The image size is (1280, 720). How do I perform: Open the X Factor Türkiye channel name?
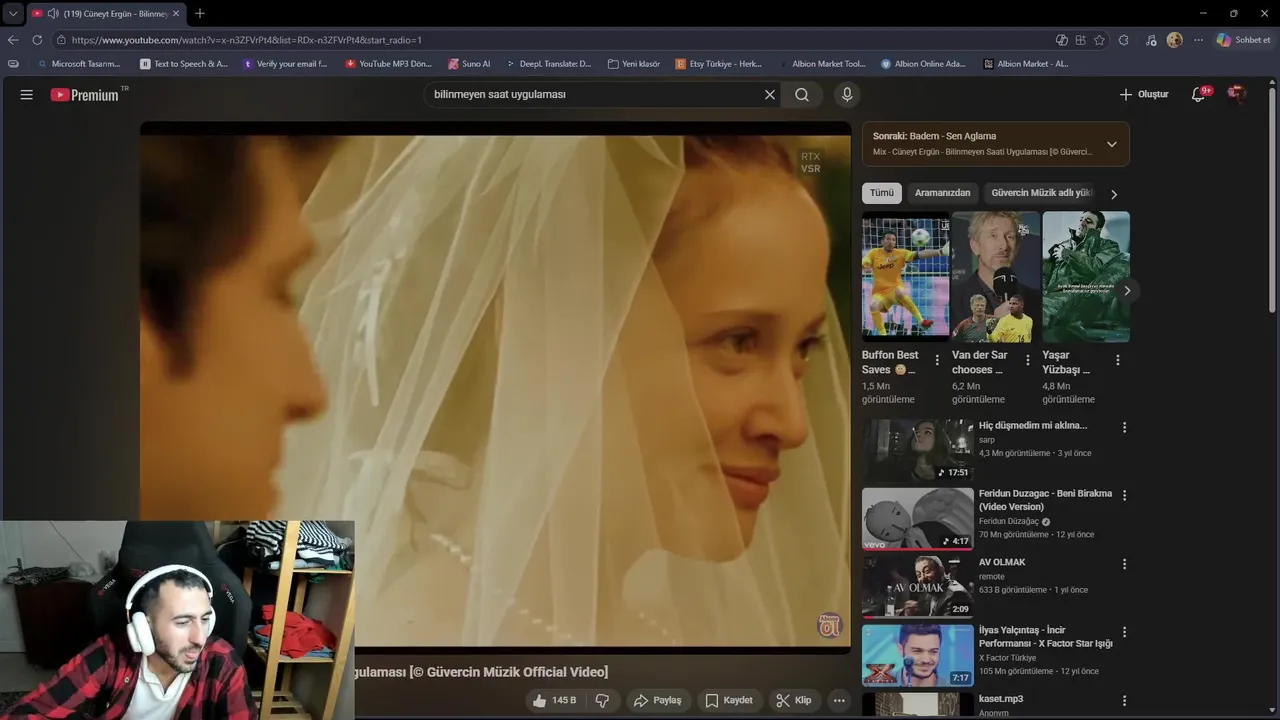(1007, 658)
